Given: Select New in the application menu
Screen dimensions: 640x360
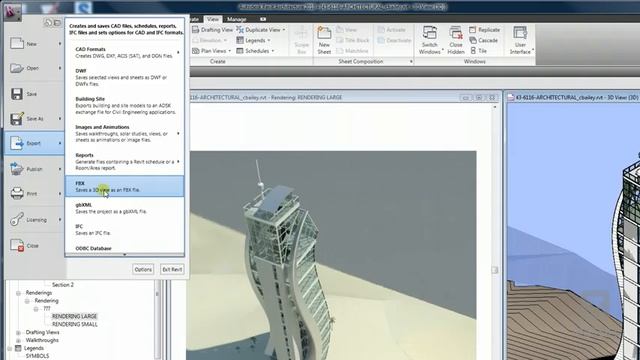Looking at the screenshot, I should [35, 44].
